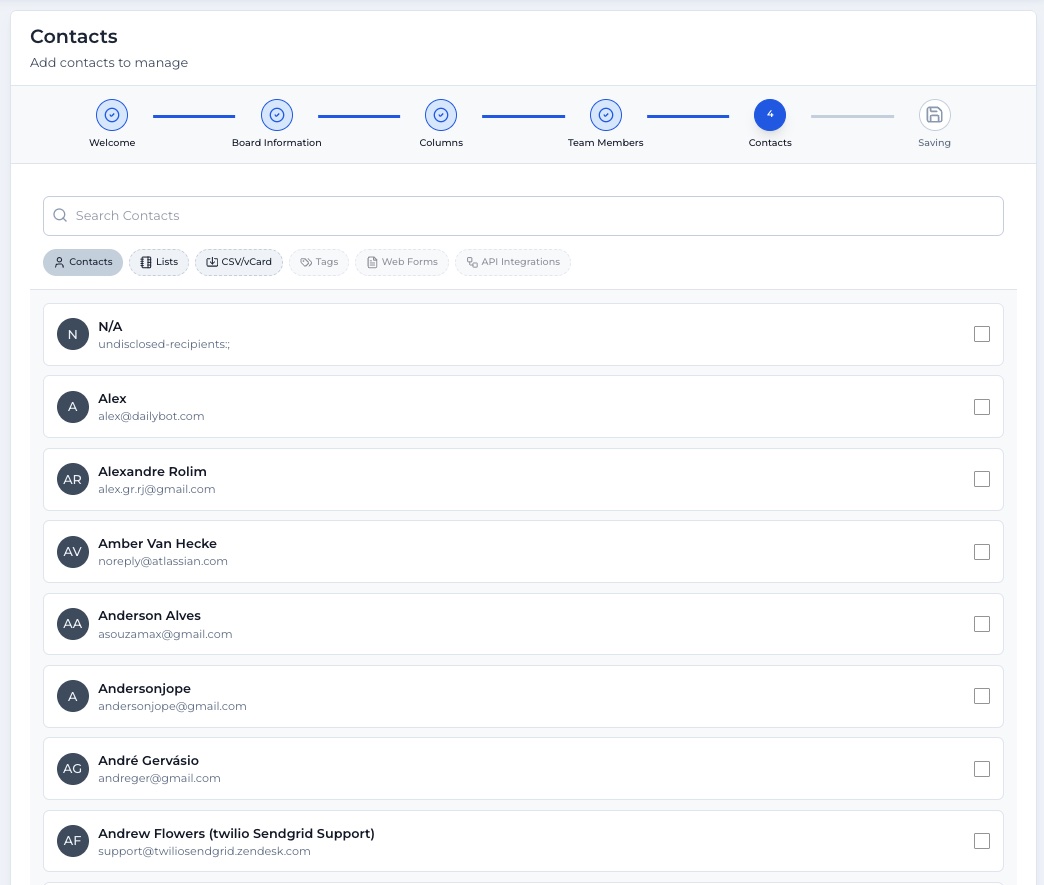Screen dimensions: 1044x885
Task: Click the AF avatar for Andrew Flowers
Action: (x=73, y=841)
